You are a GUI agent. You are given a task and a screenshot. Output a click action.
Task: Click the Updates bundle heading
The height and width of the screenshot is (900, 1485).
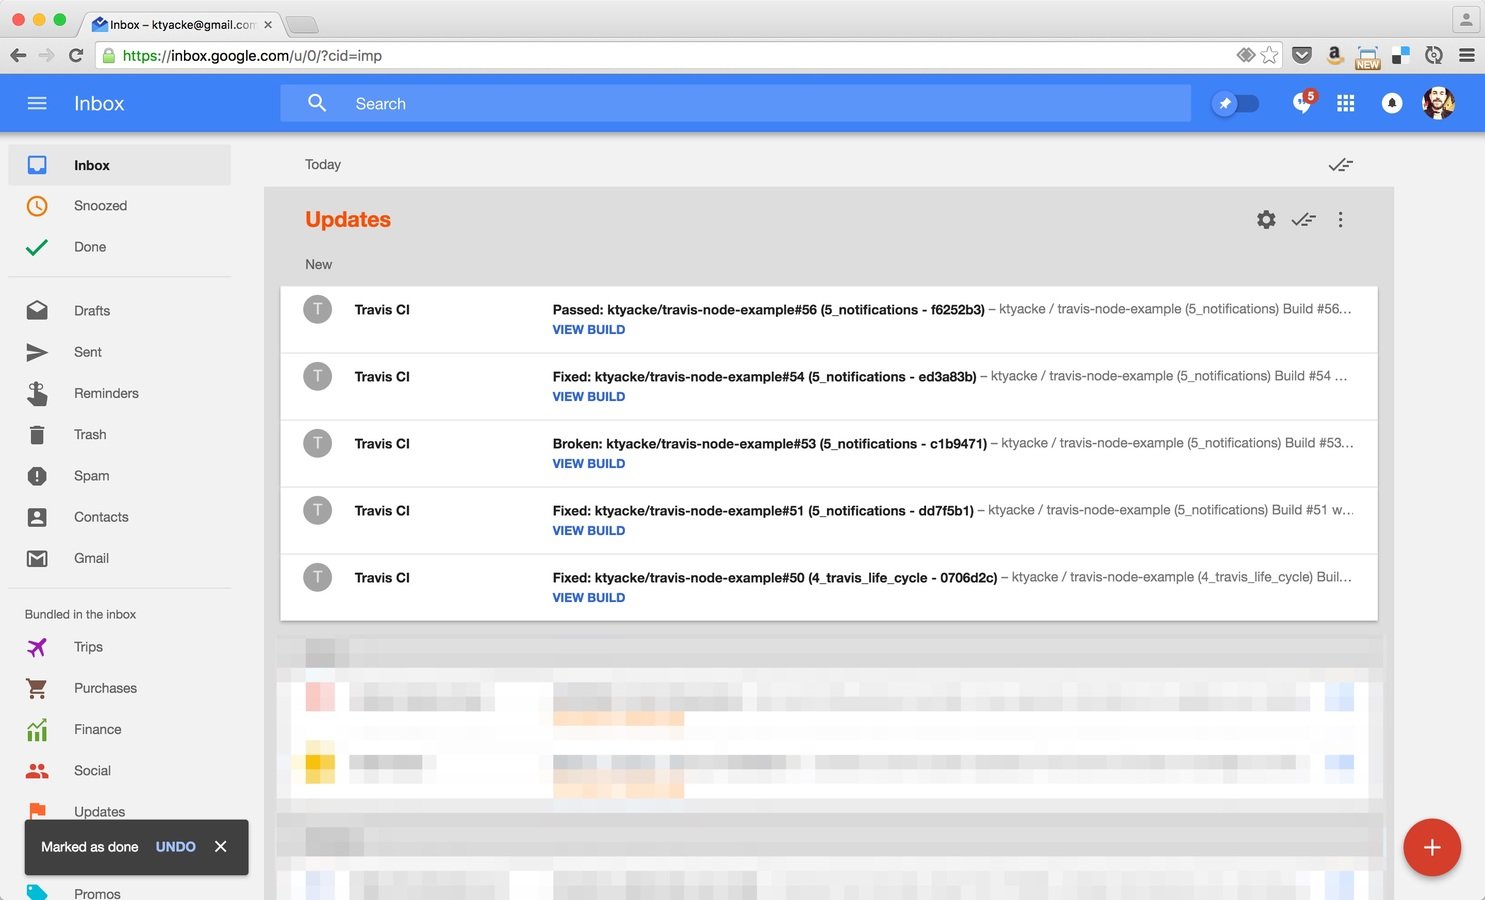pyautogui.click(x=348, y=219)
